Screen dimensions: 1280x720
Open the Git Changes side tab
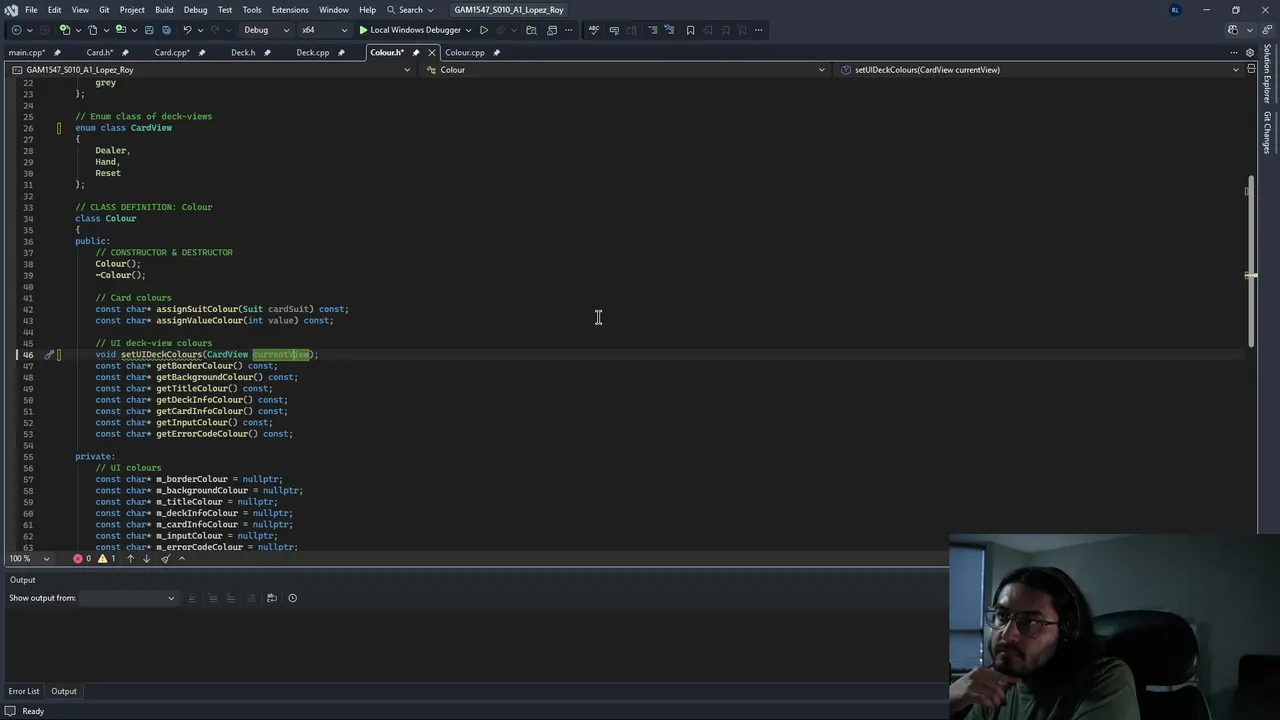pyautogui.click(x=1267, y=132)
